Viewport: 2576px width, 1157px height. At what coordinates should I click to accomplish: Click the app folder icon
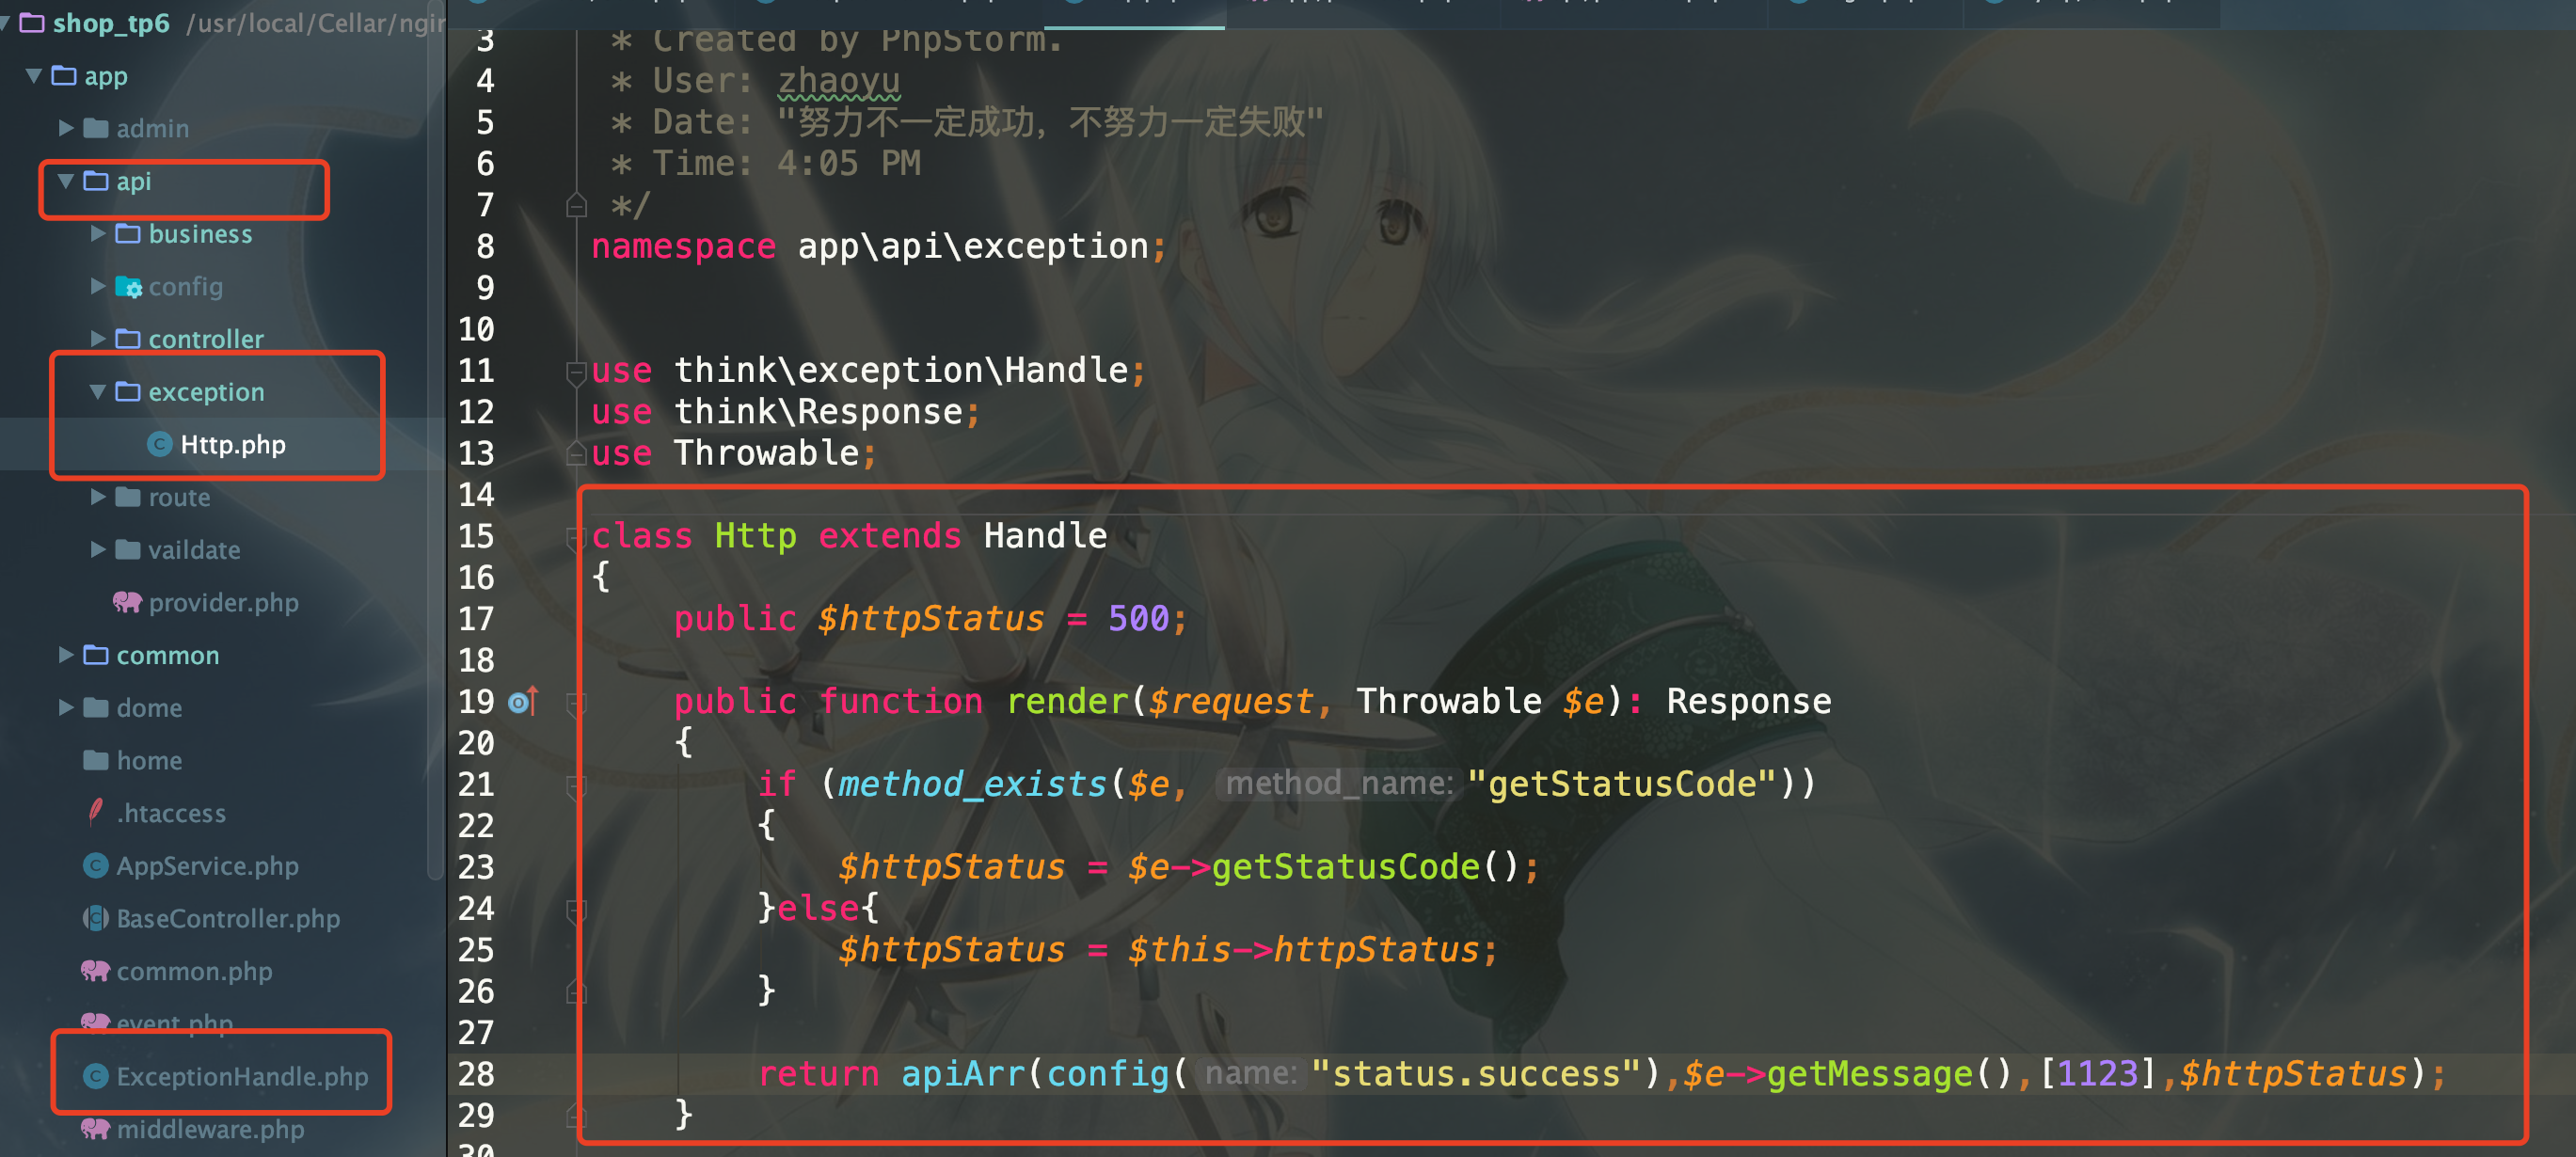[64, 75]
